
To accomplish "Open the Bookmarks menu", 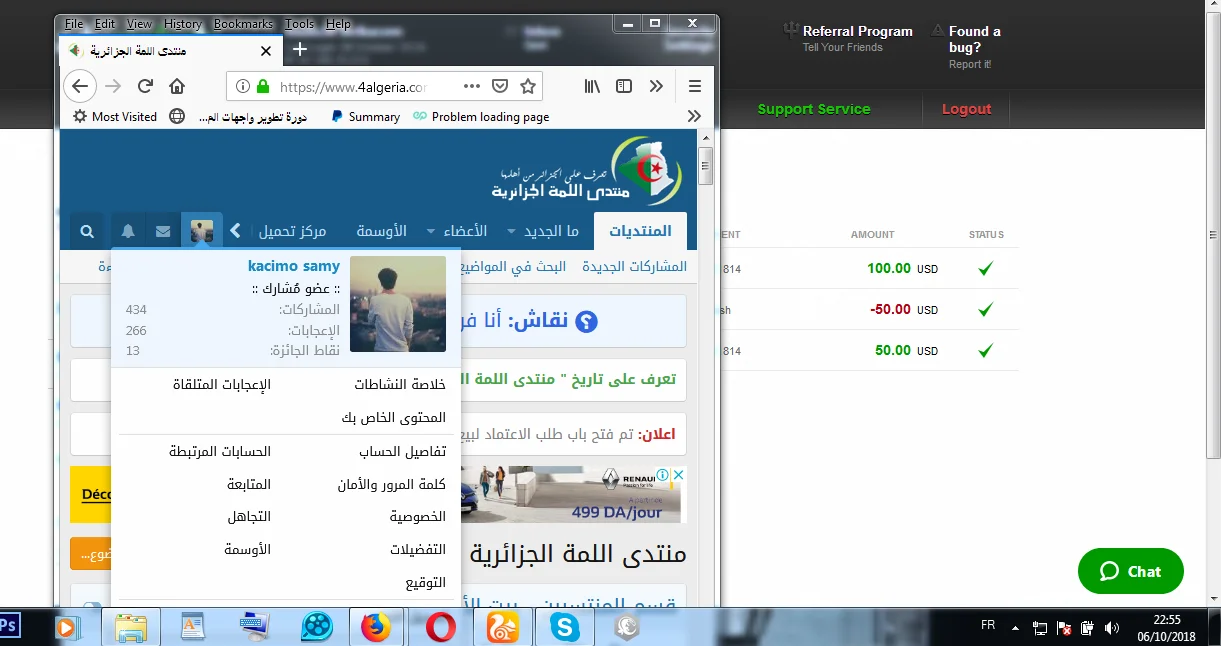I will pos(241,24).
